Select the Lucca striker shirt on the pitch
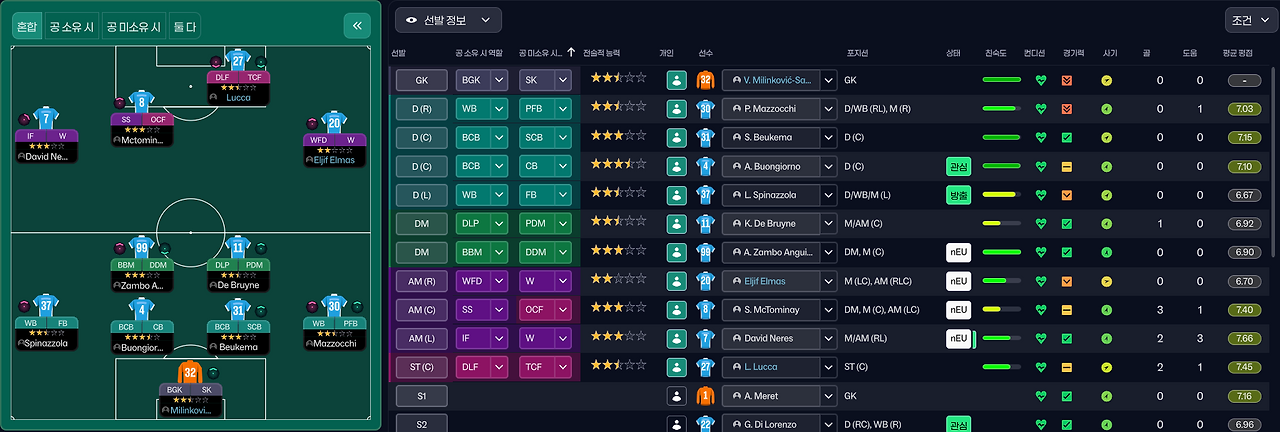1280x432 pixels. (x=238, y=59)
